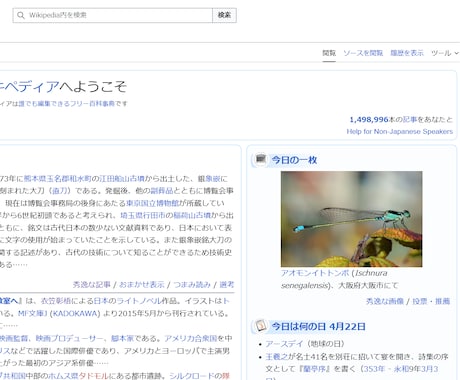Open the KADOKAWA link
460x380 pixels.
point(76,313)
